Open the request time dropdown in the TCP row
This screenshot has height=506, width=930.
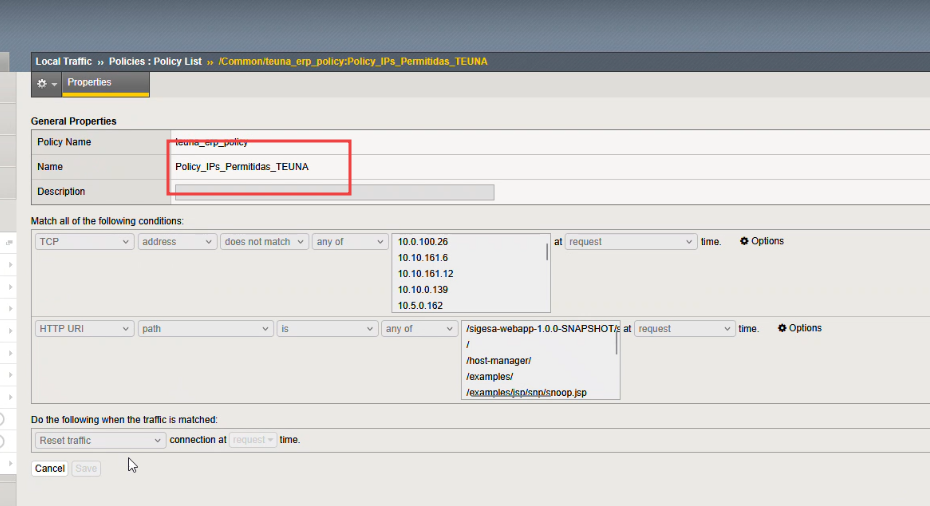(x=630, y=242)
